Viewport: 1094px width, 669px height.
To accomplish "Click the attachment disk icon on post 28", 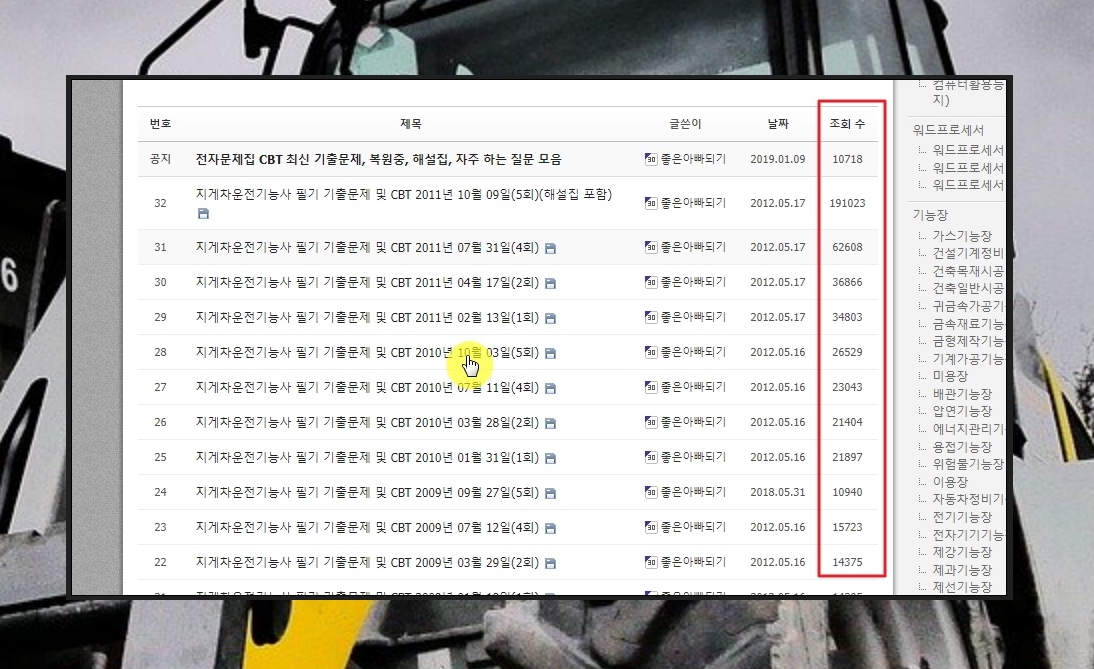I will (x=550, y=353).
